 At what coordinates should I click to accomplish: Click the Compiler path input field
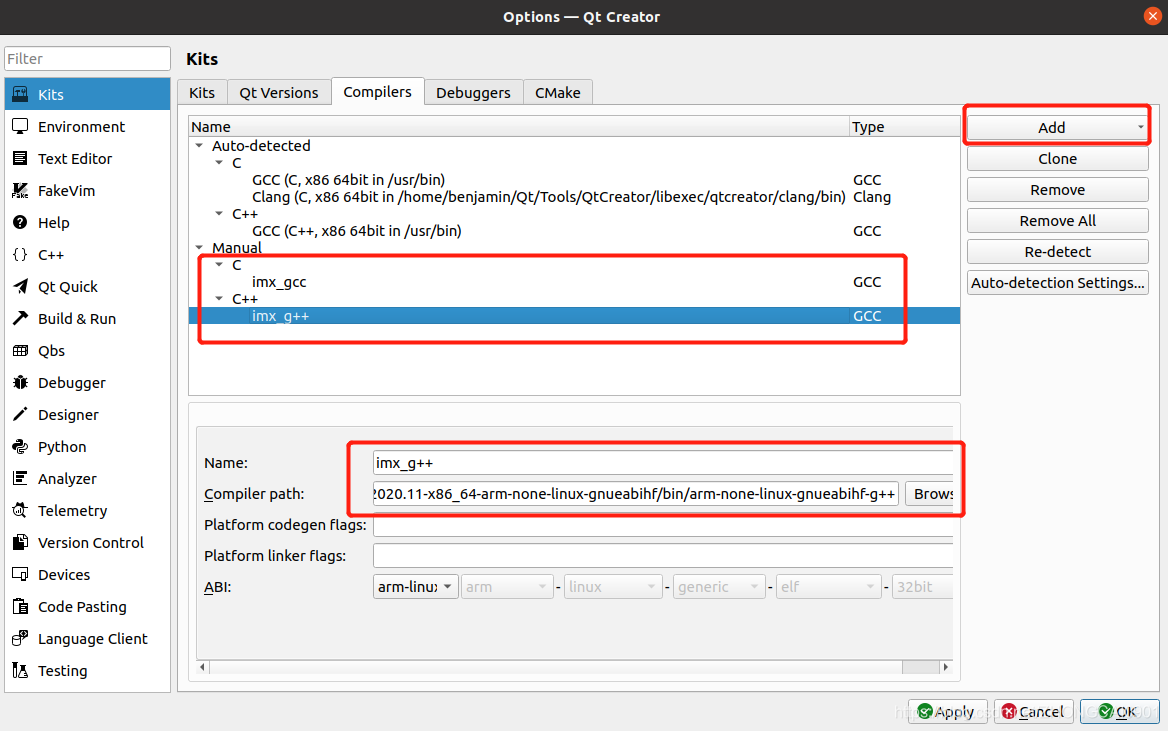pyautogui.click(x=635, y=494)
